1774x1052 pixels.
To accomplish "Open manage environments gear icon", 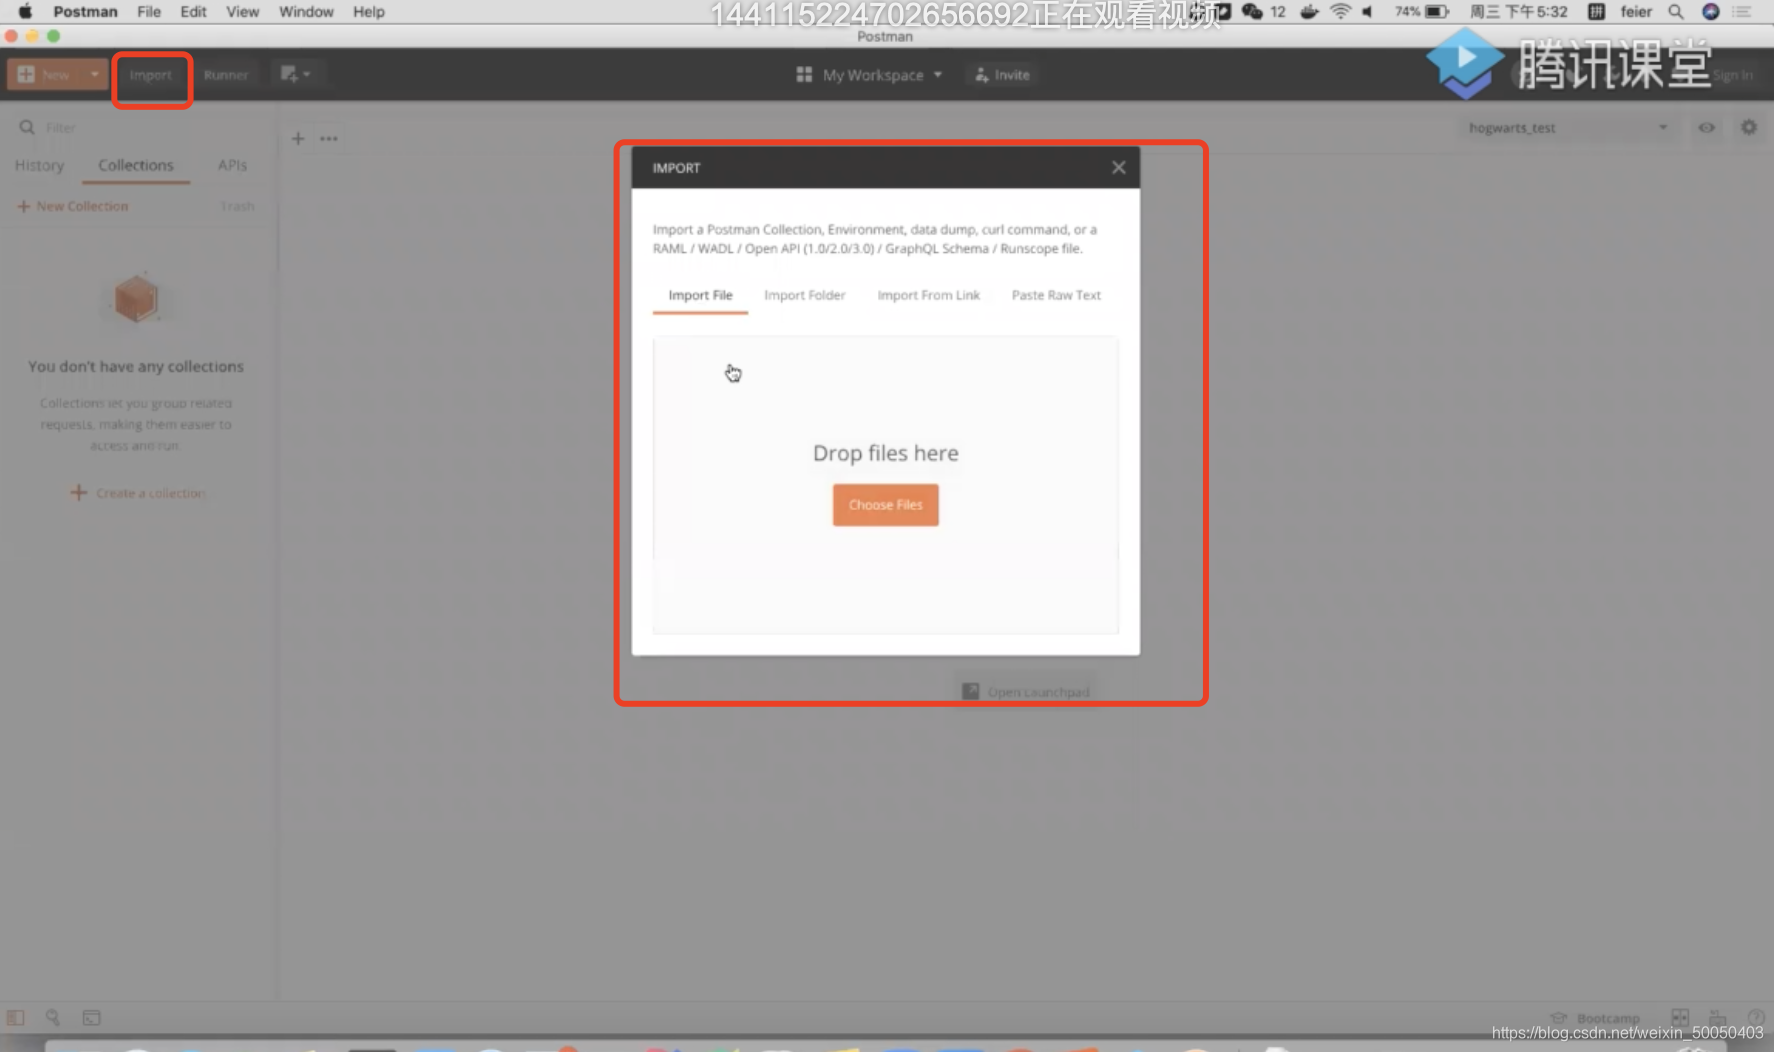I will tap(1749, 127).
